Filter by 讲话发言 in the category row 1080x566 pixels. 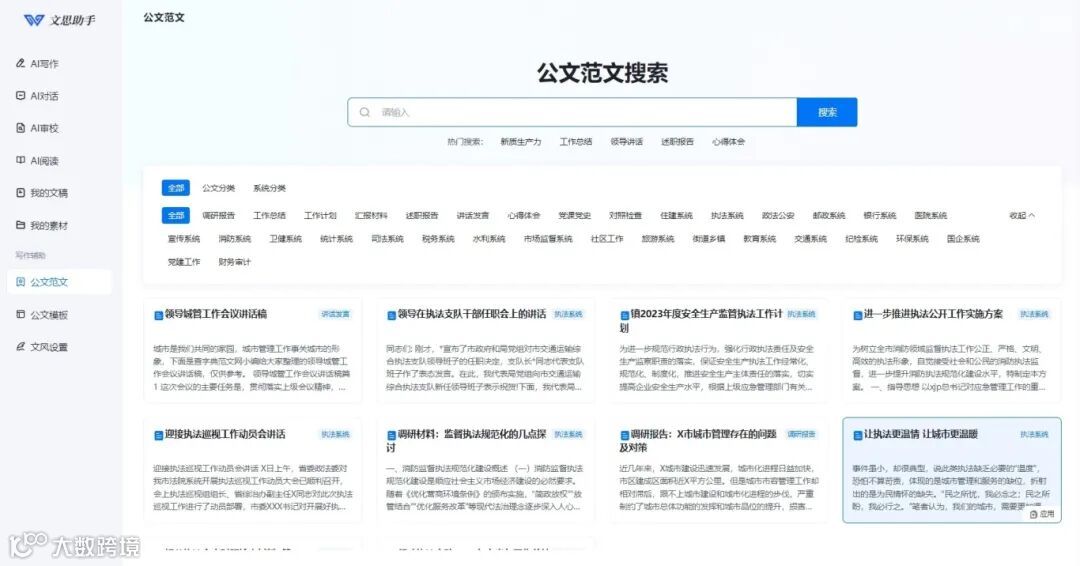point(472,216)
